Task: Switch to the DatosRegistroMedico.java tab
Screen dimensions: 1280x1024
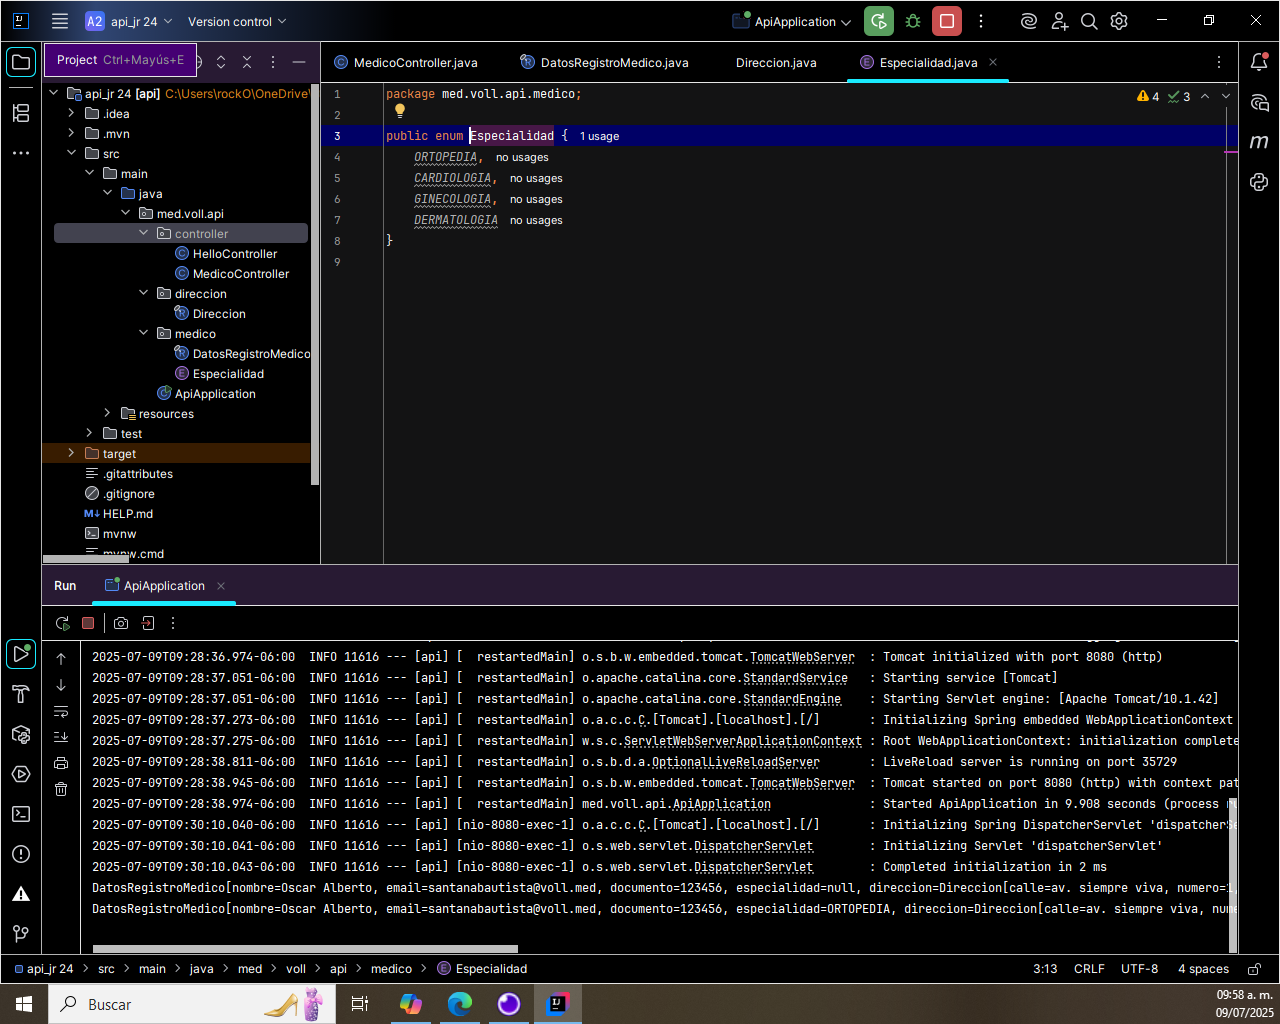Action: (x=605, y=62)
